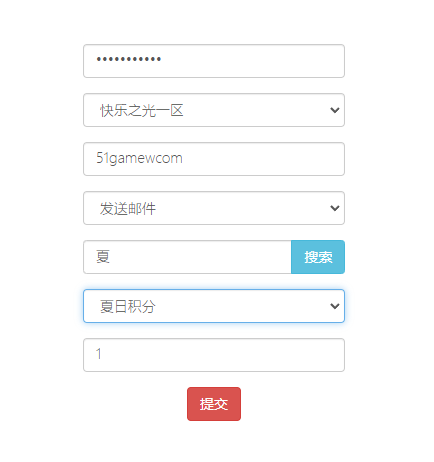Expand the 夏日积分 item dropdown
This screenshot has height=462, width=434.
[x=214, y=306]
